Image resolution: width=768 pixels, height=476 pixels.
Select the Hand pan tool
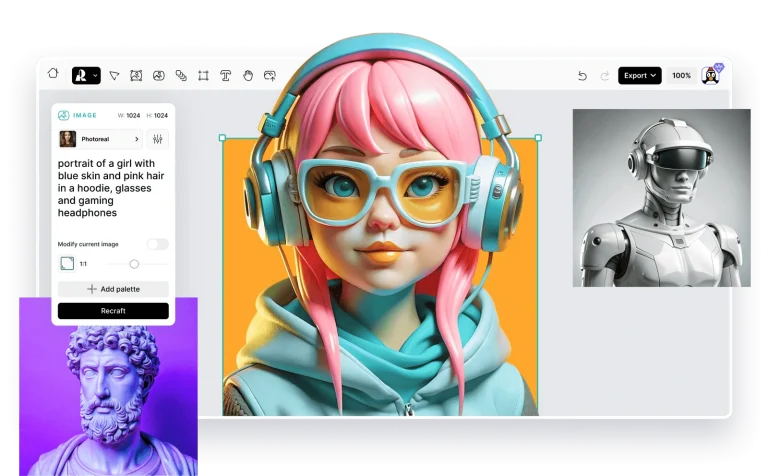coord(248,75)
